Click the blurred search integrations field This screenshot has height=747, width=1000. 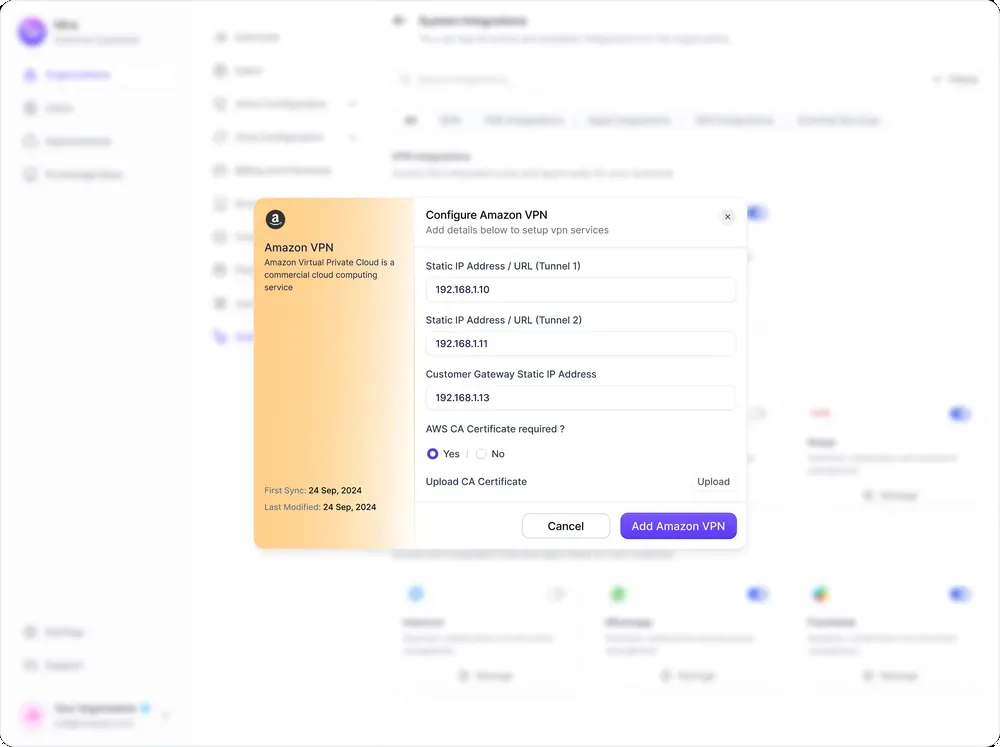[x=488, y=80]
